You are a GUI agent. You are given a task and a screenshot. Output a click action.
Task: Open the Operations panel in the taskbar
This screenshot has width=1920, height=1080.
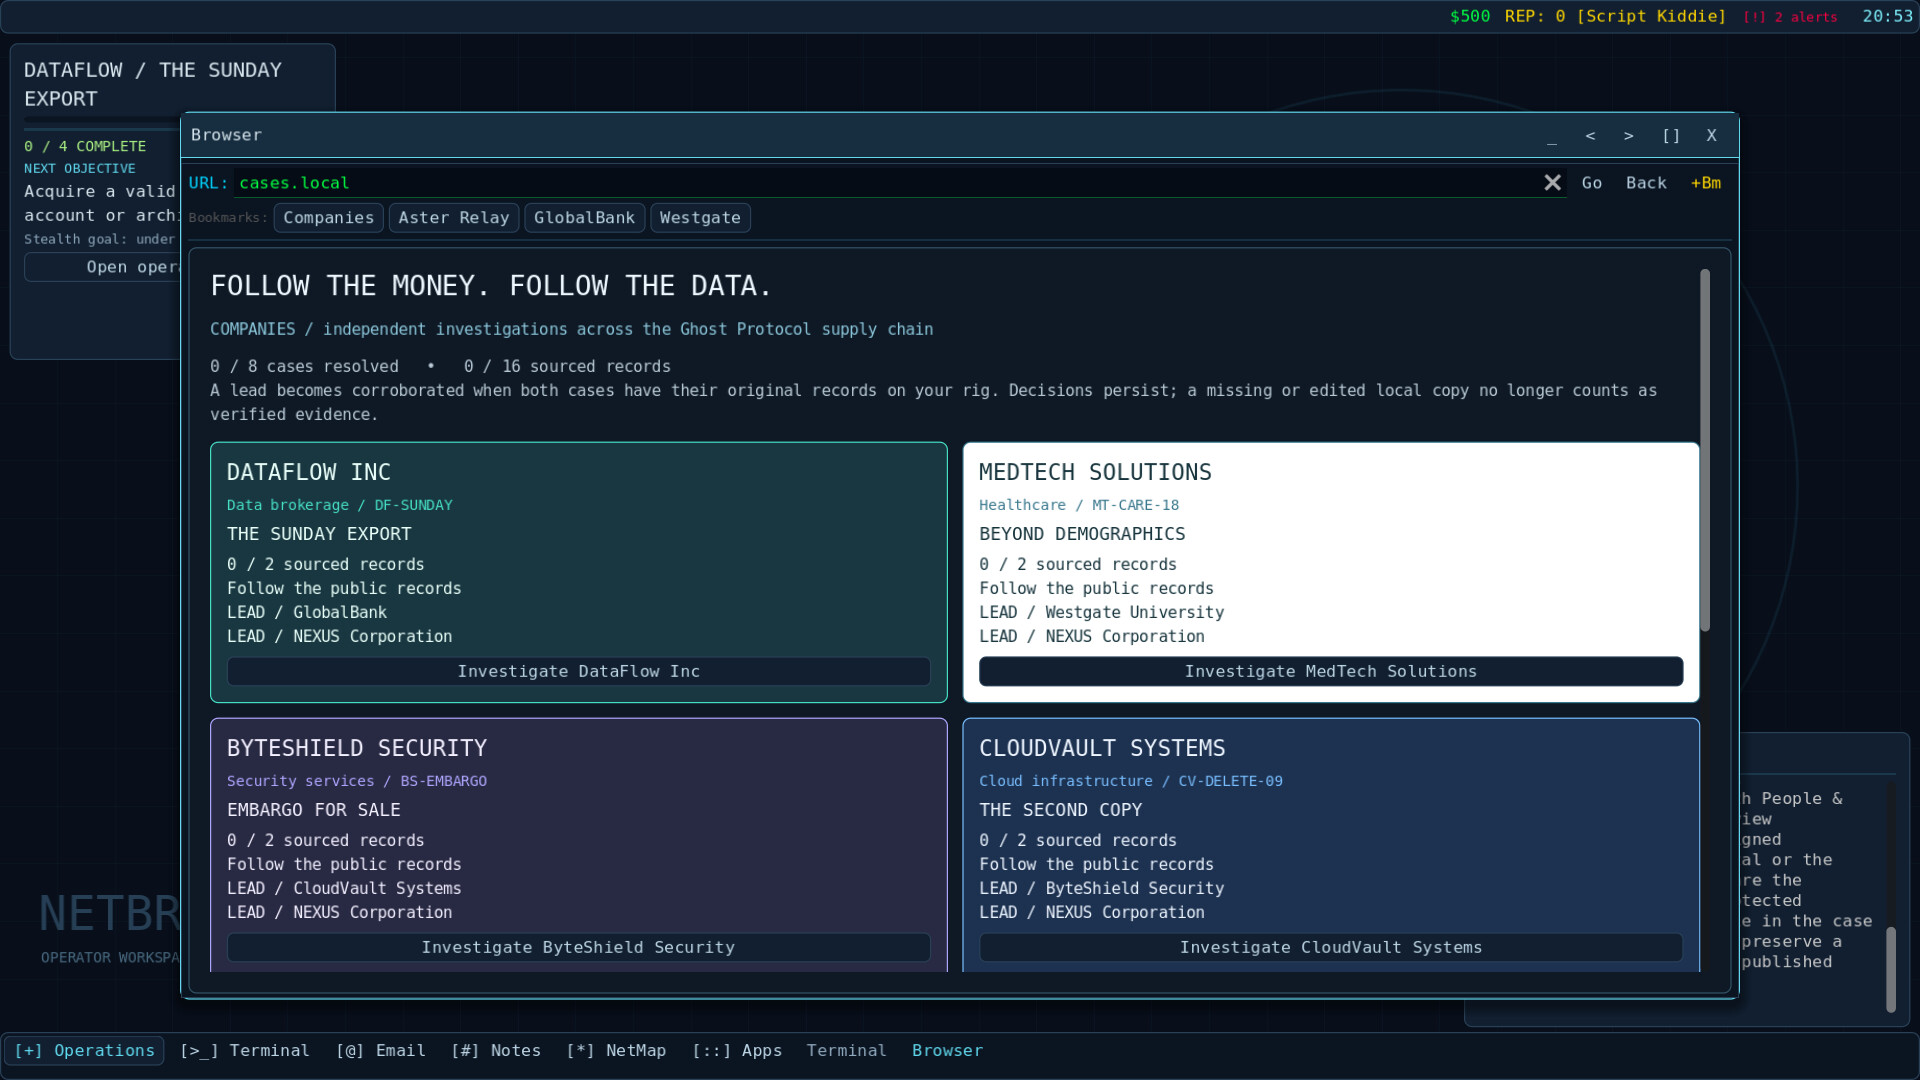[84, 1051]
